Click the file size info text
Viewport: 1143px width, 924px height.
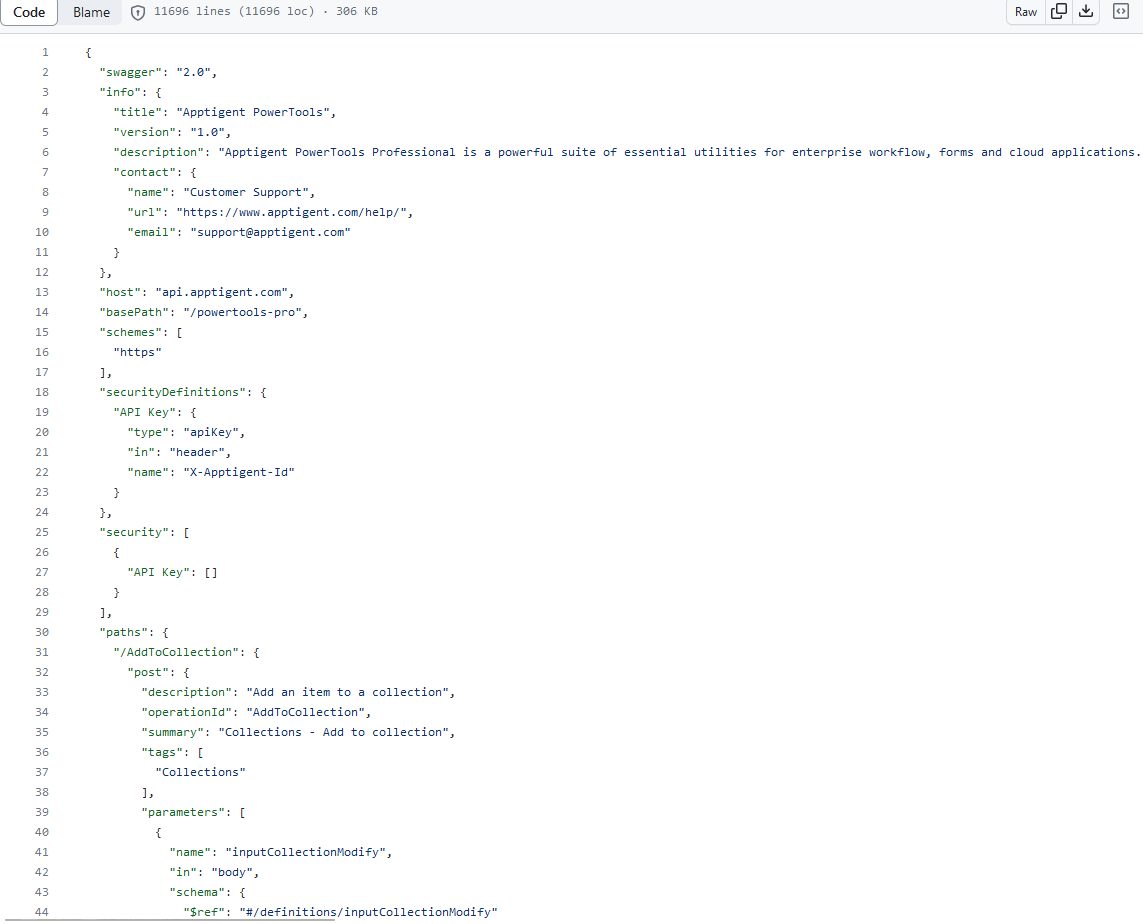265,13
